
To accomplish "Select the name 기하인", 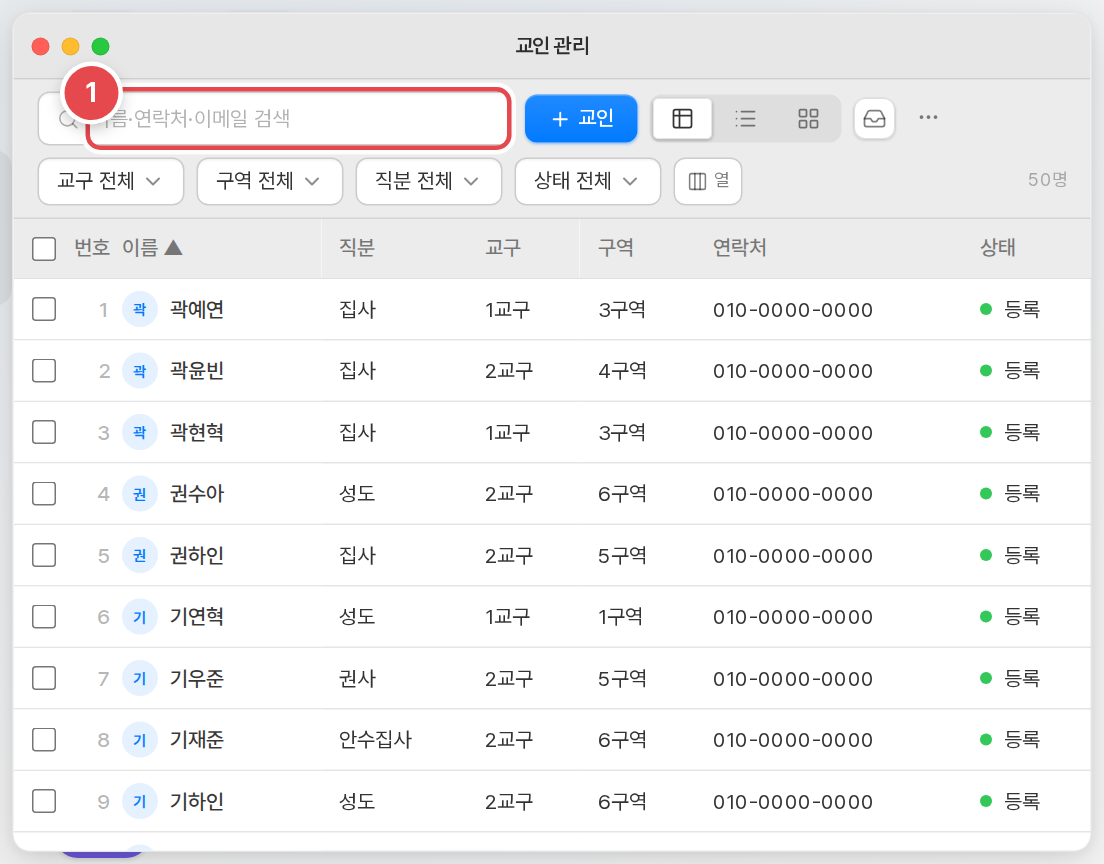I will coord(197,801).
